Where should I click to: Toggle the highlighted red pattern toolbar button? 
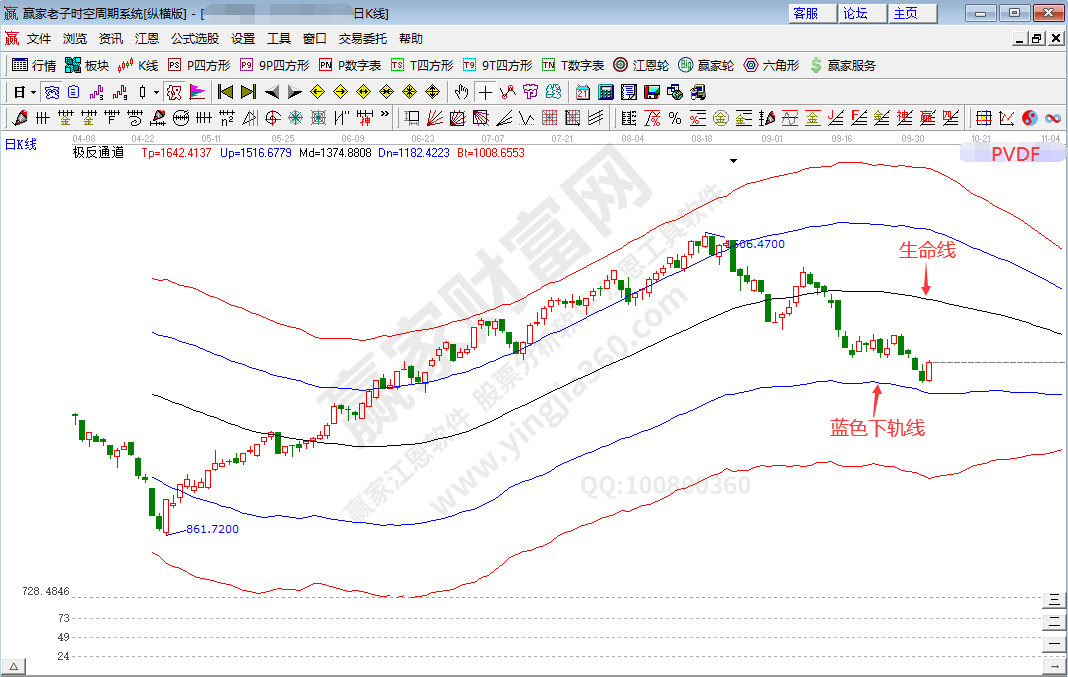(173, 92)
